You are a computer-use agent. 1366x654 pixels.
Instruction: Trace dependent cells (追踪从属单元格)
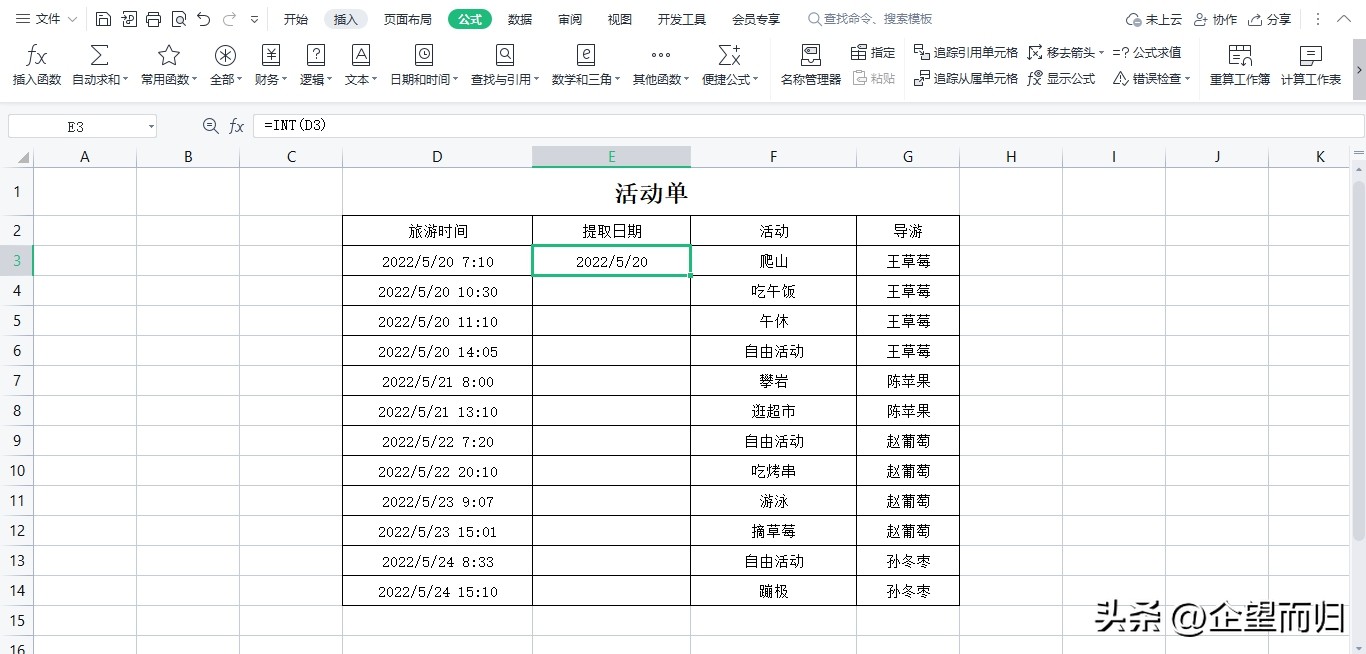tap(966, 78)
